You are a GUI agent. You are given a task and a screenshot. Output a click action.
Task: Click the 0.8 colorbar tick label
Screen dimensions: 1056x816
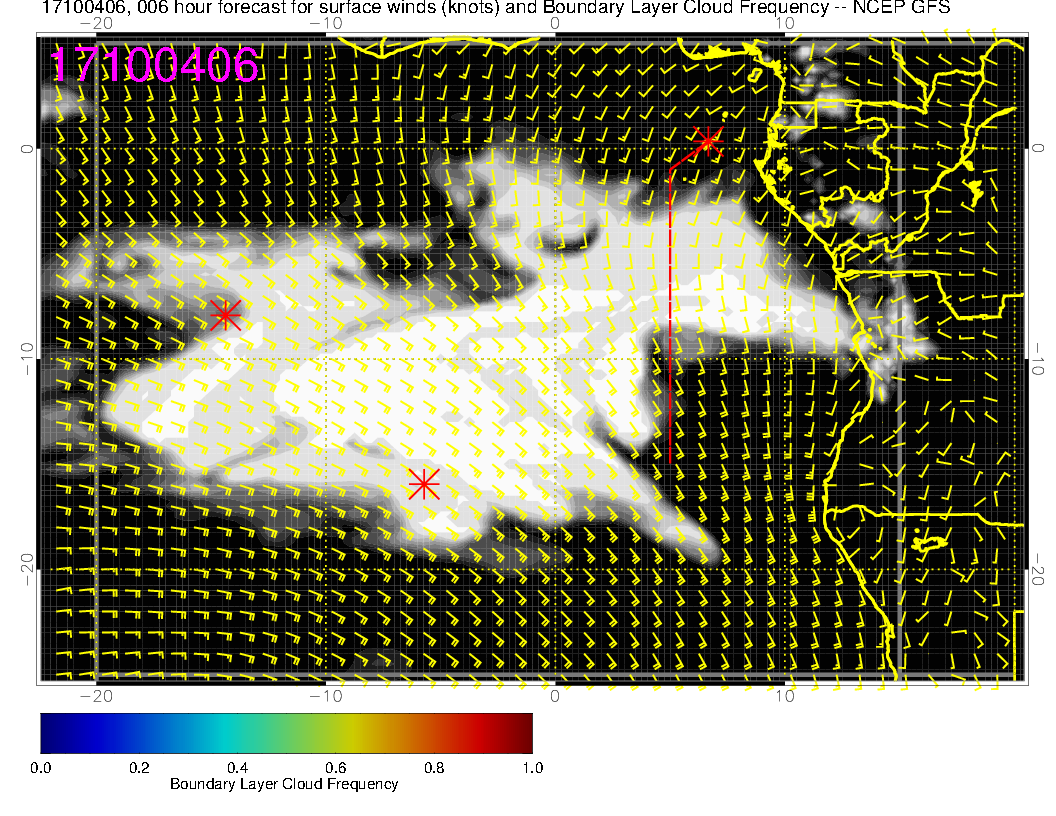point(434,768)
